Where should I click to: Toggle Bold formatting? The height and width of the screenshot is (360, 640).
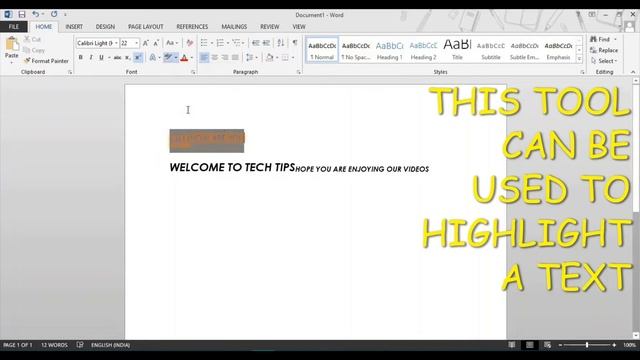coord(80,58)
